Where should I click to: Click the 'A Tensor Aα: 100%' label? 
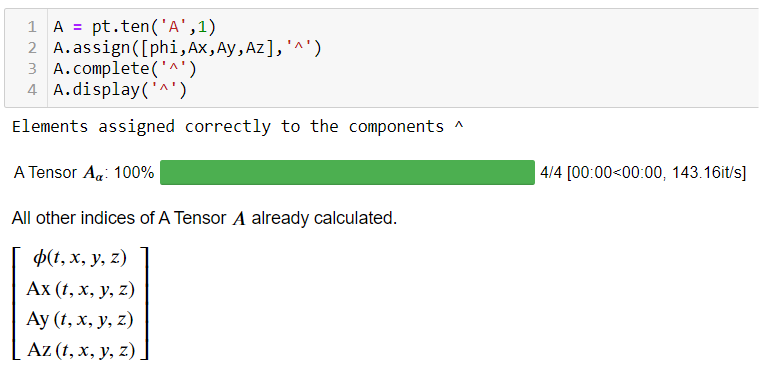pyautogui.click(x=84, y=173)
